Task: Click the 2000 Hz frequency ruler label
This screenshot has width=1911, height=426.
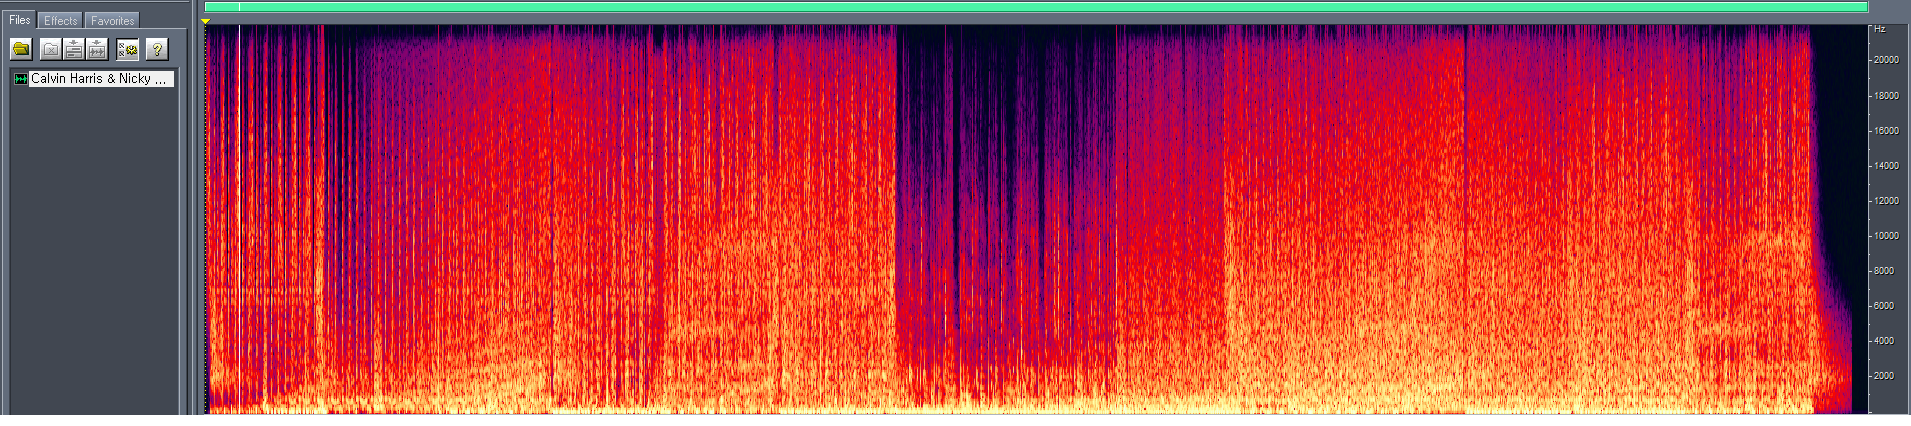Action: [x=1884, y=376]
